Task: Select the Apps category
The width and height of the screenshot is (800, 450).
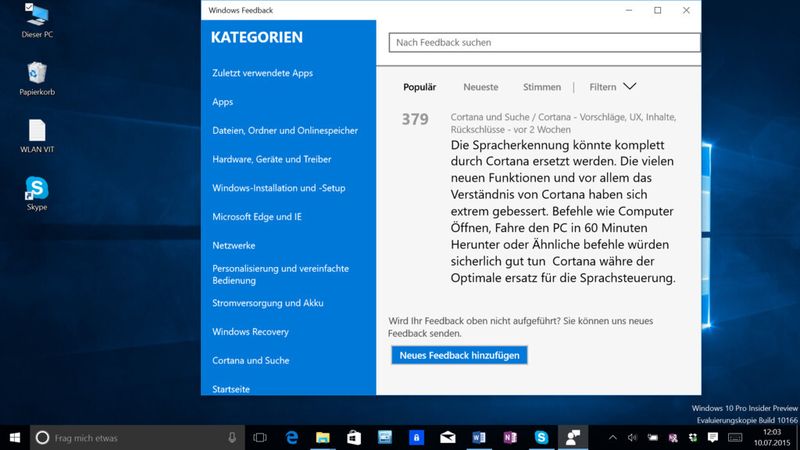Action: tap(222, 102)
